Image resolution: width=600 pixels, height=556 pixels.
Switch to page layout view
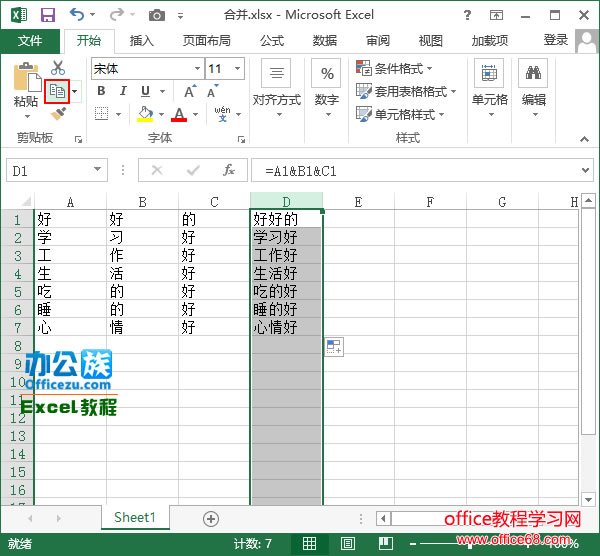[x=347, y=543]
